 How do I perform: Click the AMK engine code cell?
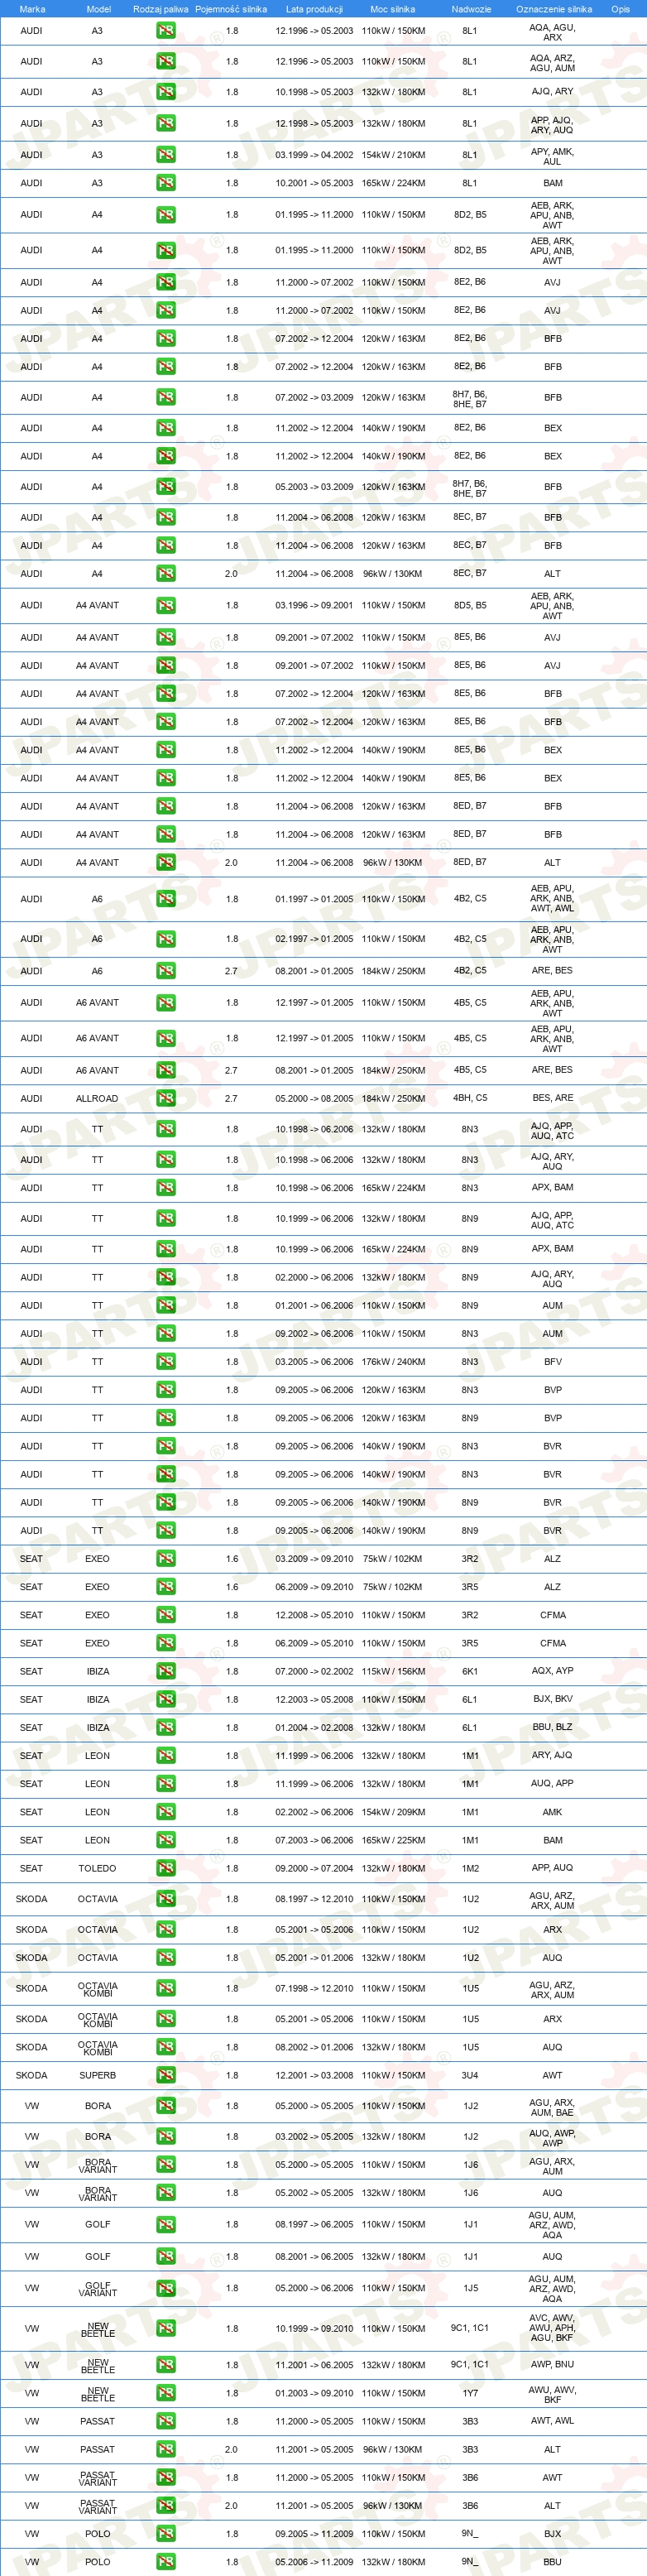(x=553, y=1812)
